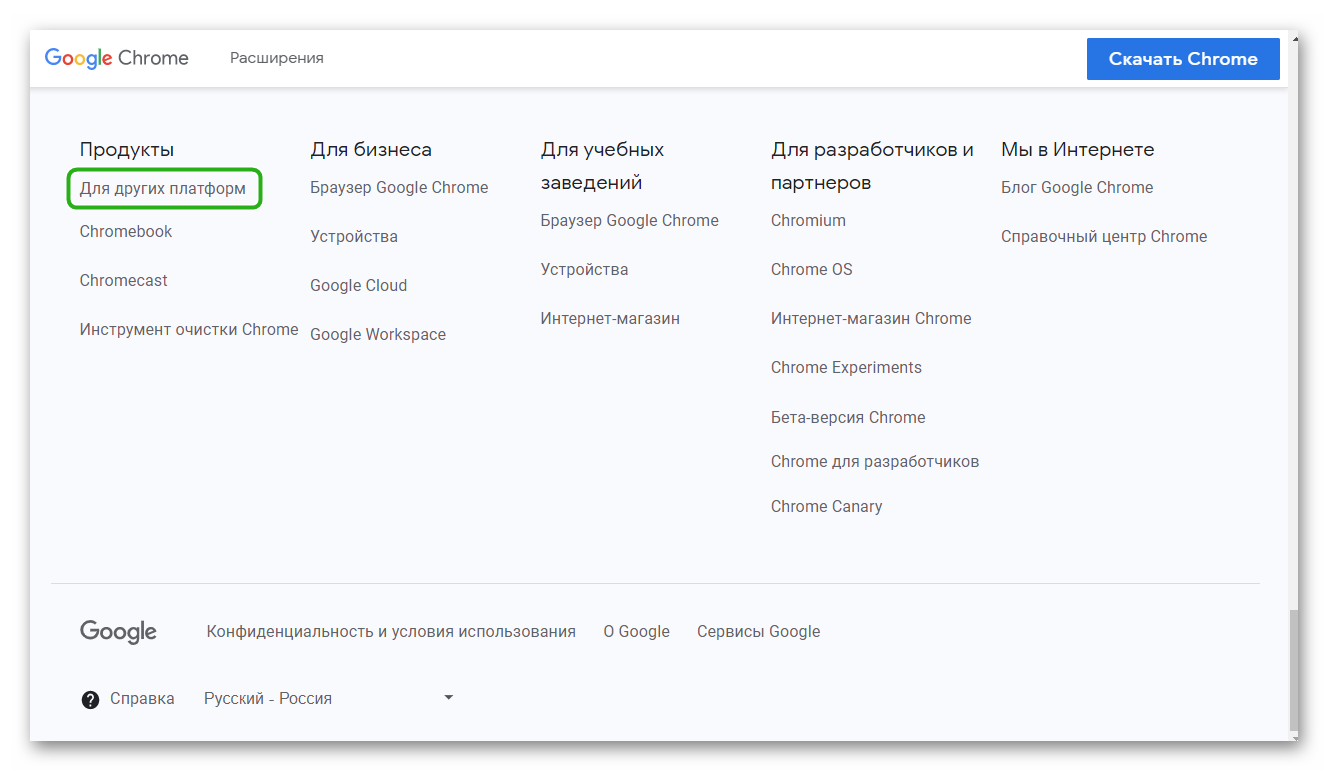Open Инструмент очистки Chrome link
The height and width of the screenshot is (773, 1328).
[189, 329]
